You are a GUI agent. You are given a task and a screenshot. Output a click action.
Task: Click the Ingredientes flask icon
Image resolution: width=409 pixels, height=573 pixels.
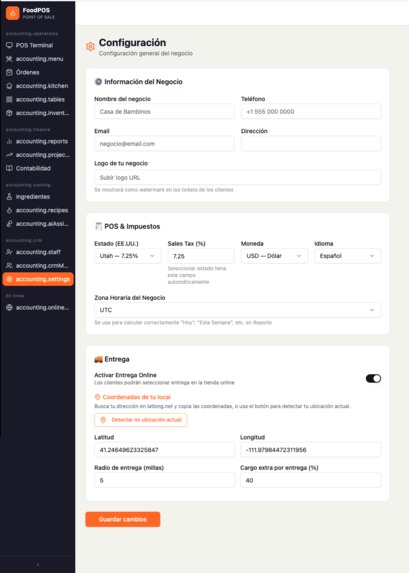[9, 197]
